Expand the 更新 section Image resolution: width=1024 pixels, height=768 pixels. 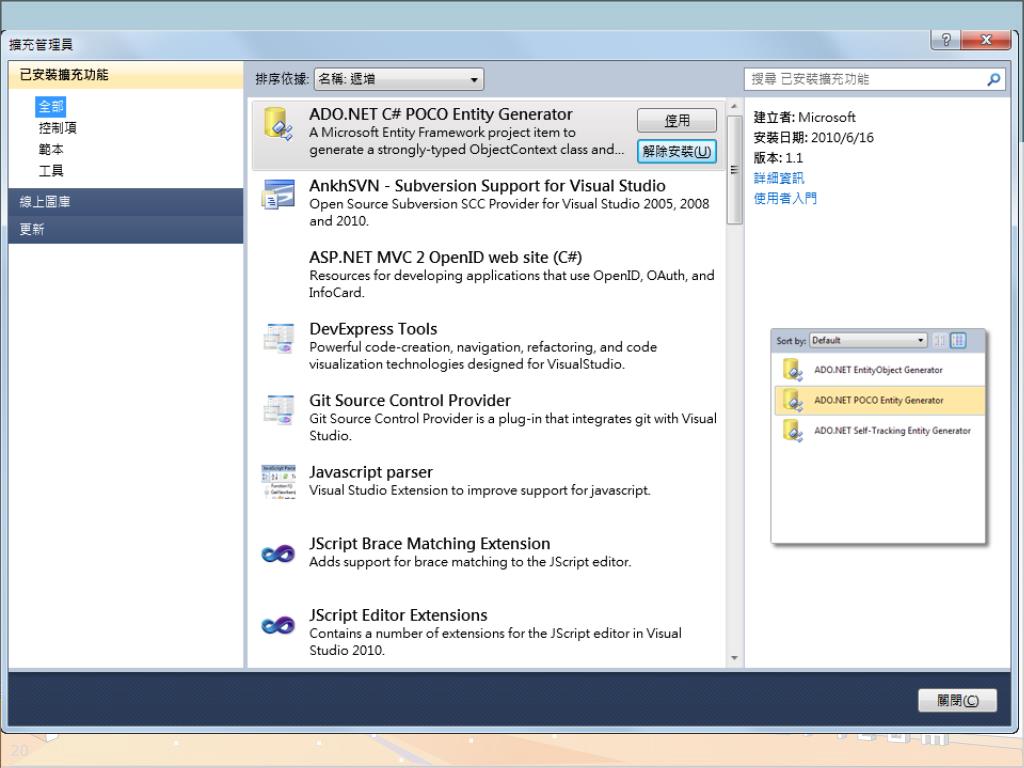click(x=126, y=229)
